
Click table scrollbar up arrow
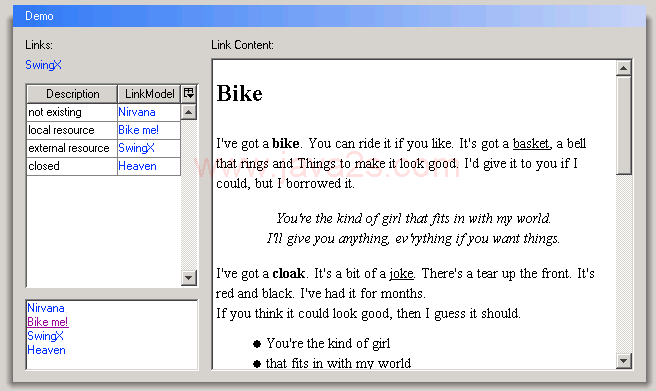coord(189,112)
